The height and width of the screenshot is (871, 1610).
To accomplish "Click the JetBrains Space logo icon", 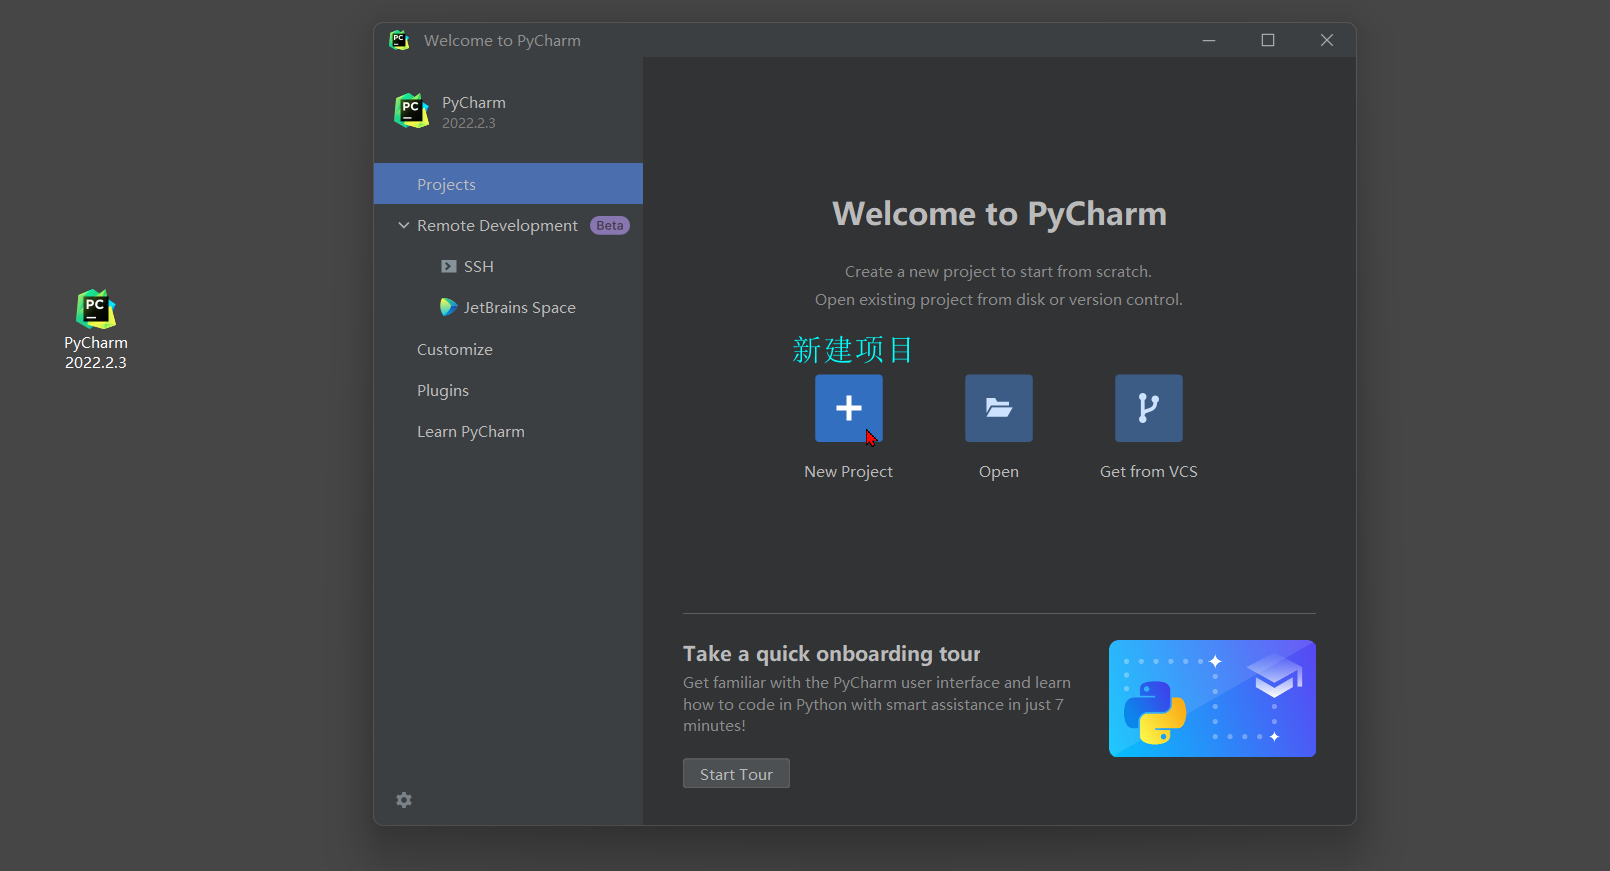I will tap(448, 307).
